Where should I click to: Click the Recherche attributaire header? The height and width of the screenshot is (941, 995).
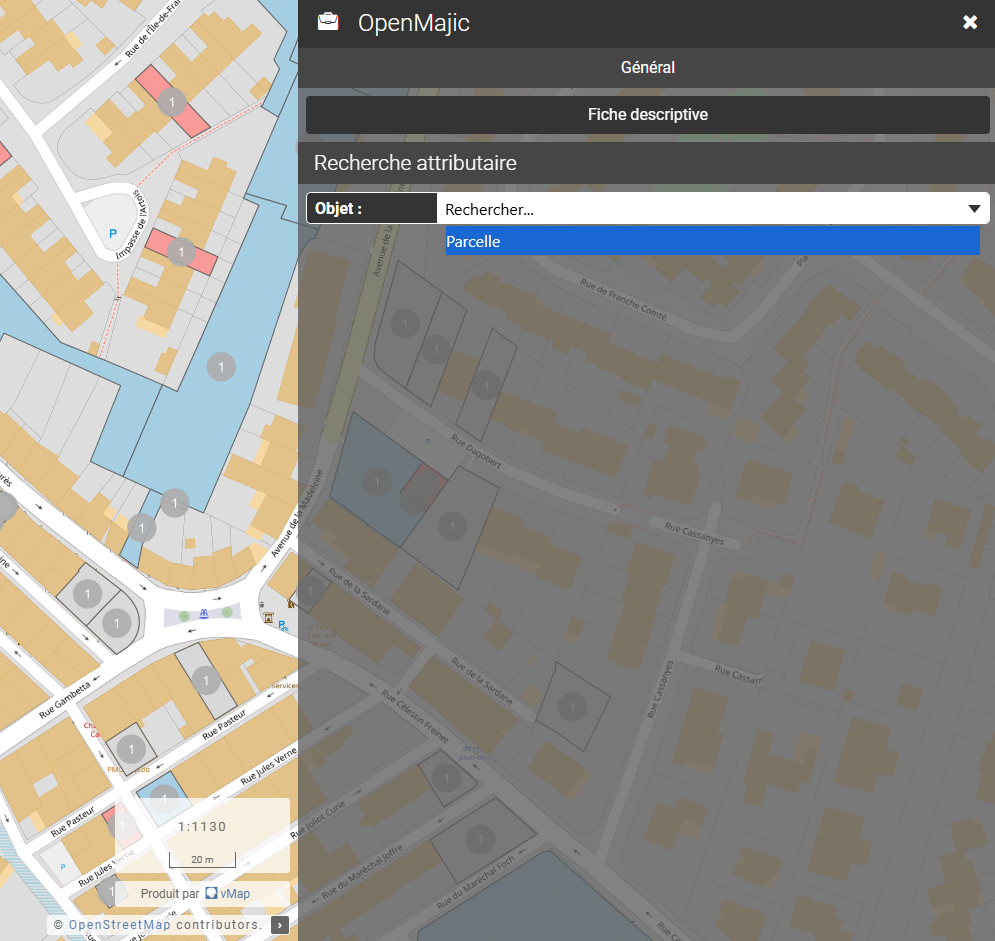[647, 163]
